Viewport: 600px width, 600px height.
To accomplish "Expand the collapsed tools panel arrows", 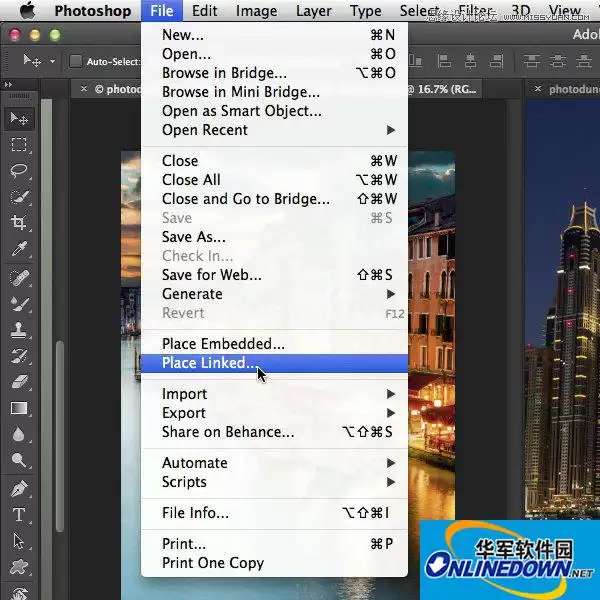I will (x=8, y=85).
